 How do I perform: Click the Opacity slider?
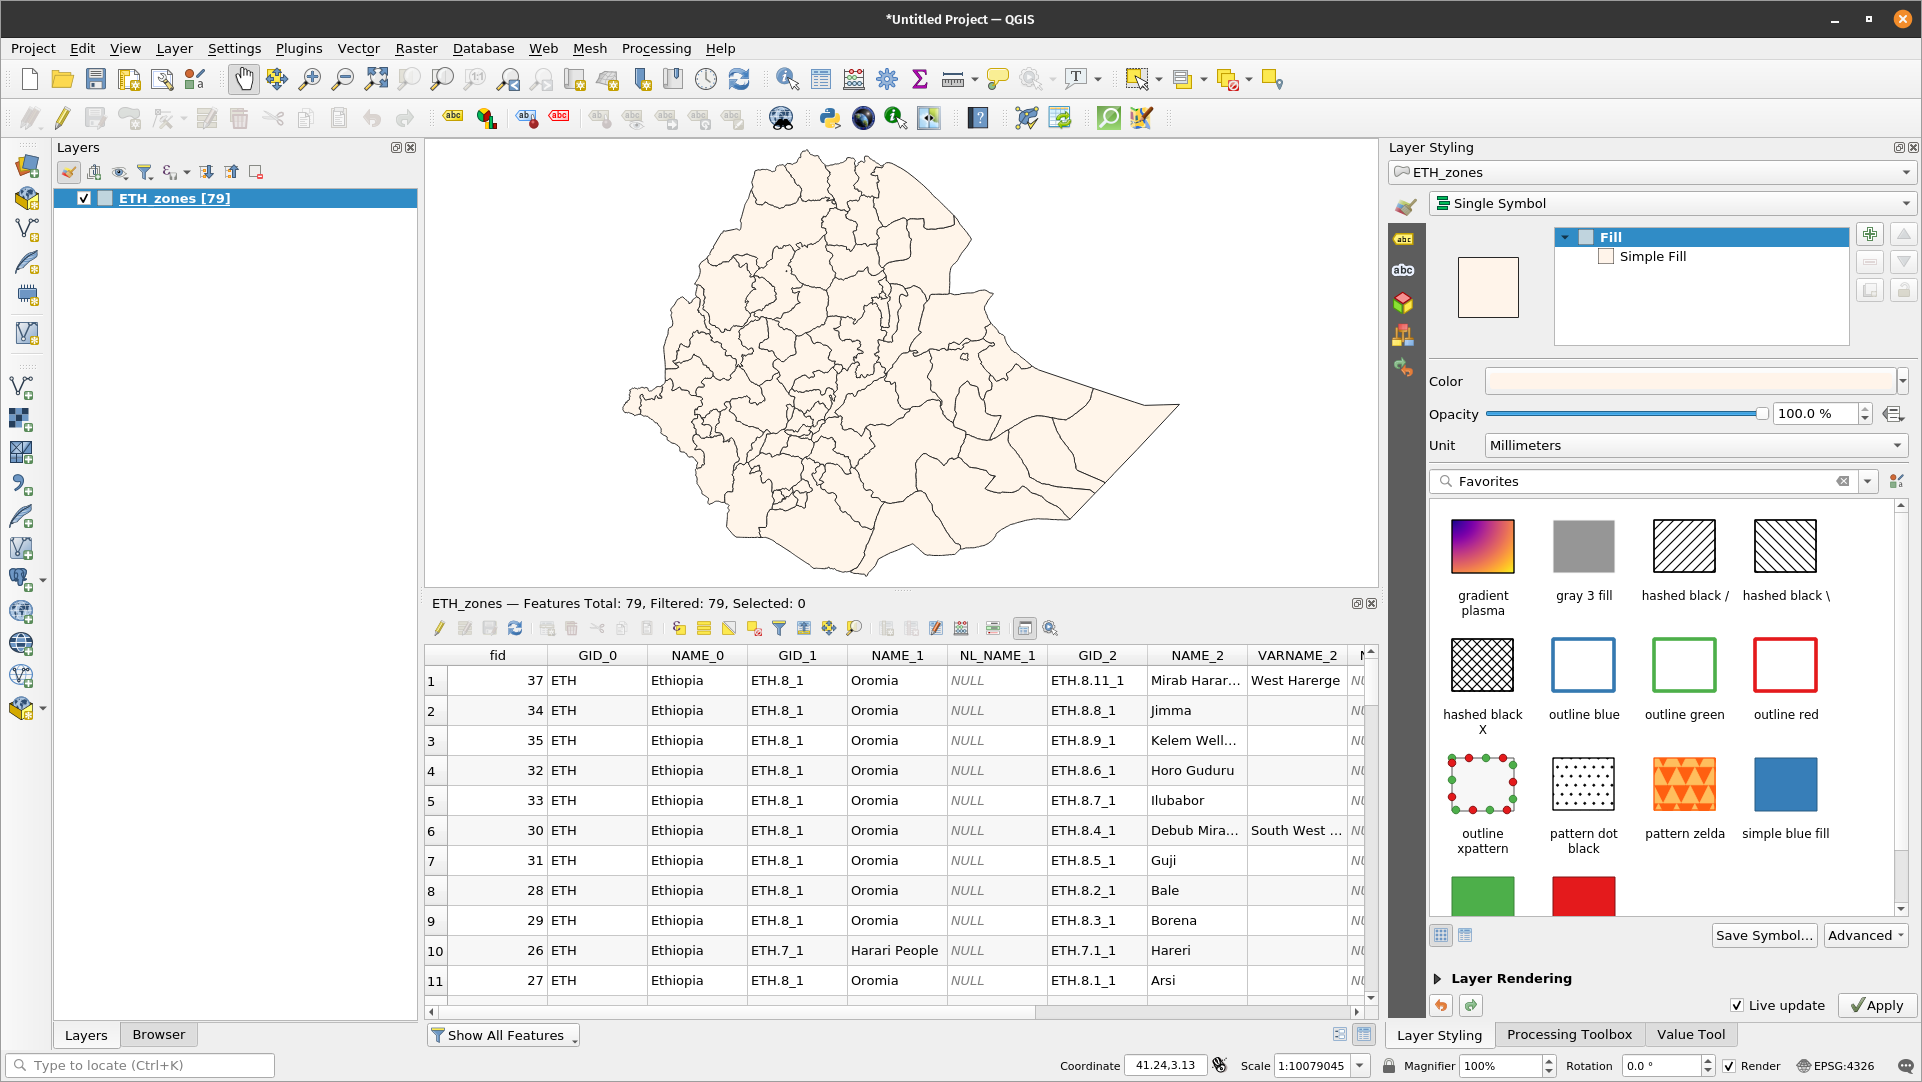[x=1627, y=414]
